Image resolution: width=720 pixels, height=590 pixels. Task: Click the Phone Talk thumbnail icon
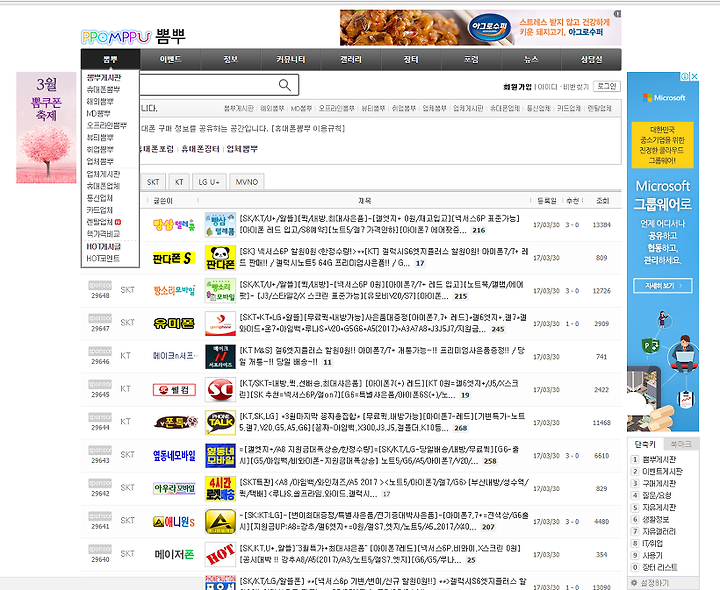[220, 422]
